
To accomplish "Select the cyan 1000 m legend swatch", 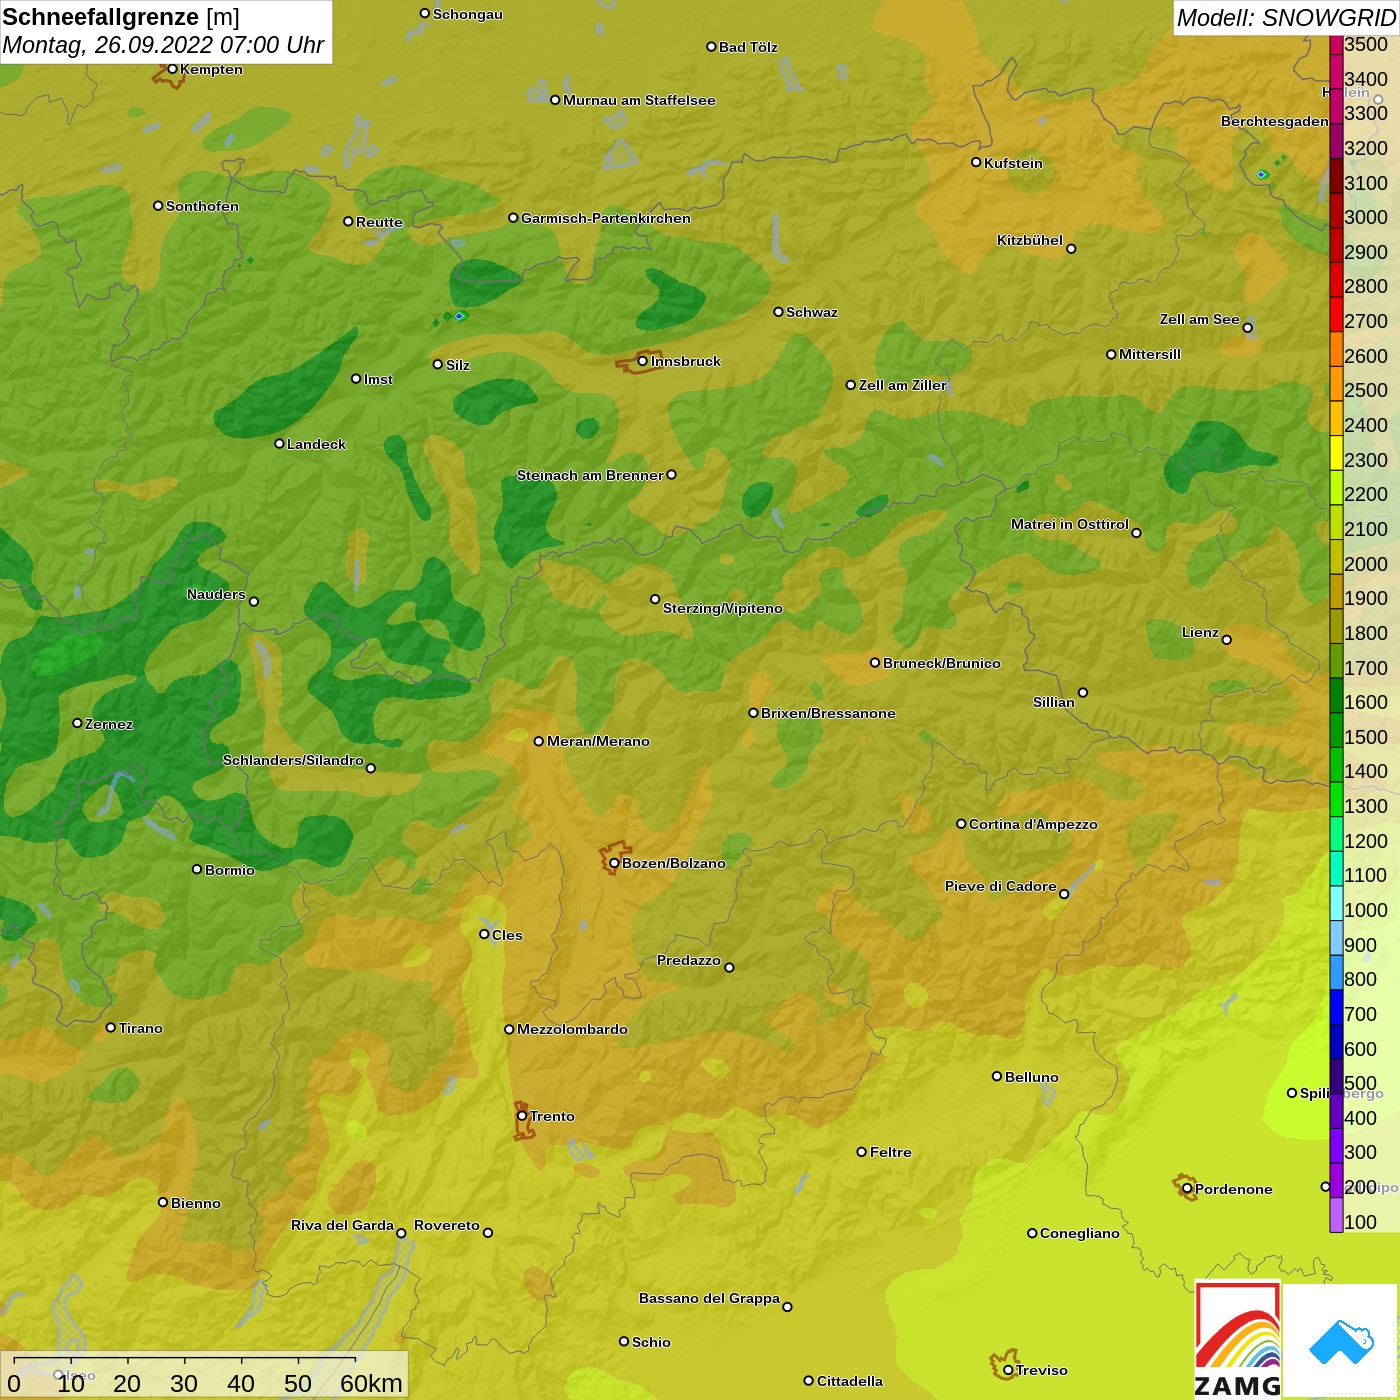I will click(x=1336, y=904).
